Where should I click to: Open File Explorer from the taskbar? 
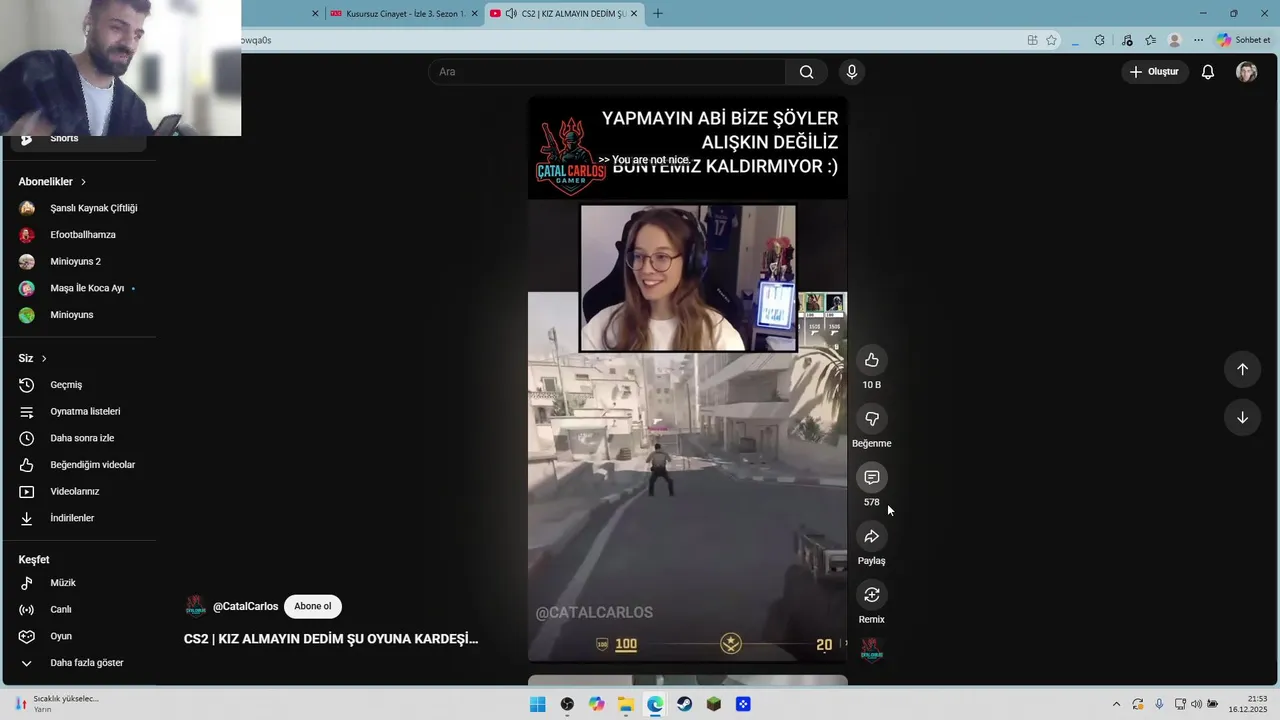tap(625, 704)
